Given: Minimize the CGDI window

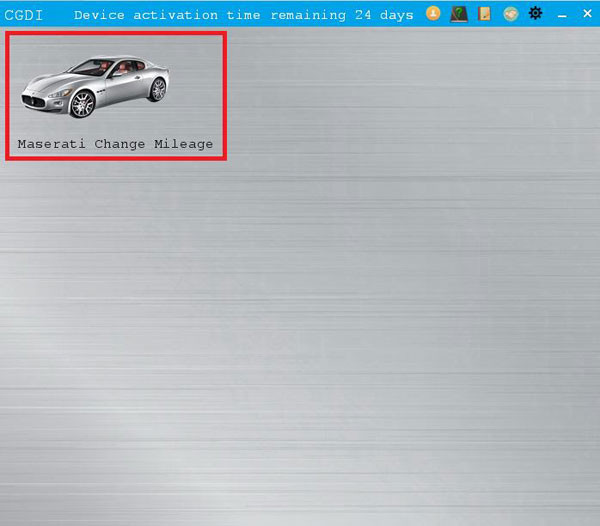Looking at the screenshot, I should [x=562, y=16].
